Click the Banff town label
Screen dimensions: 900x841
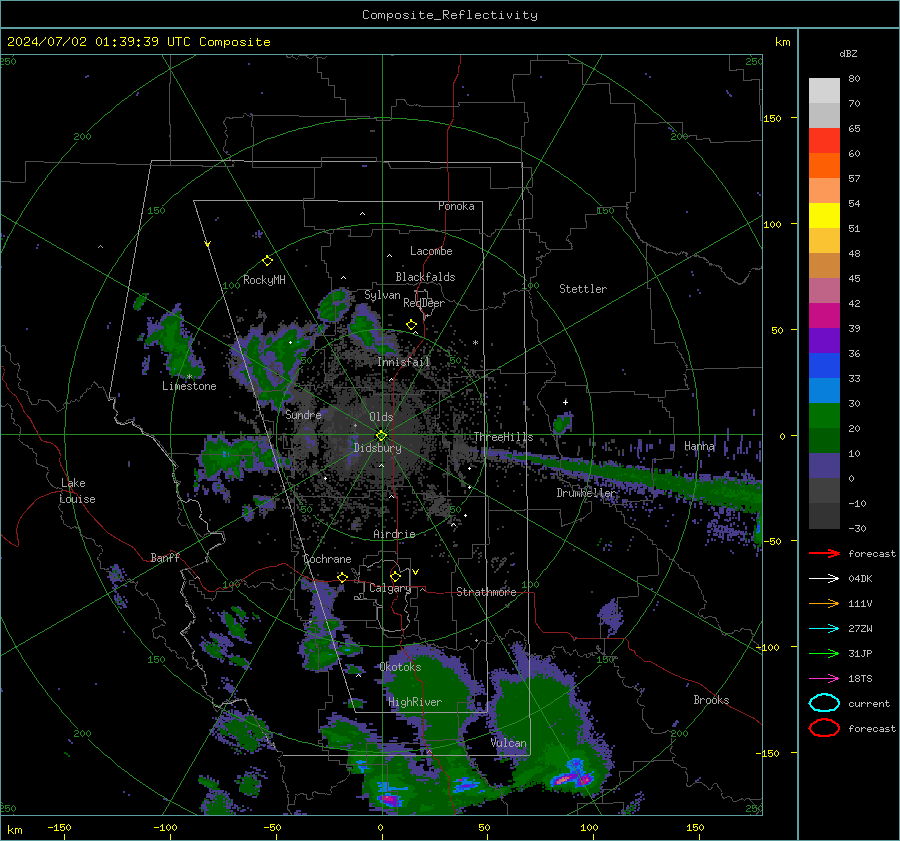[165, 557]
